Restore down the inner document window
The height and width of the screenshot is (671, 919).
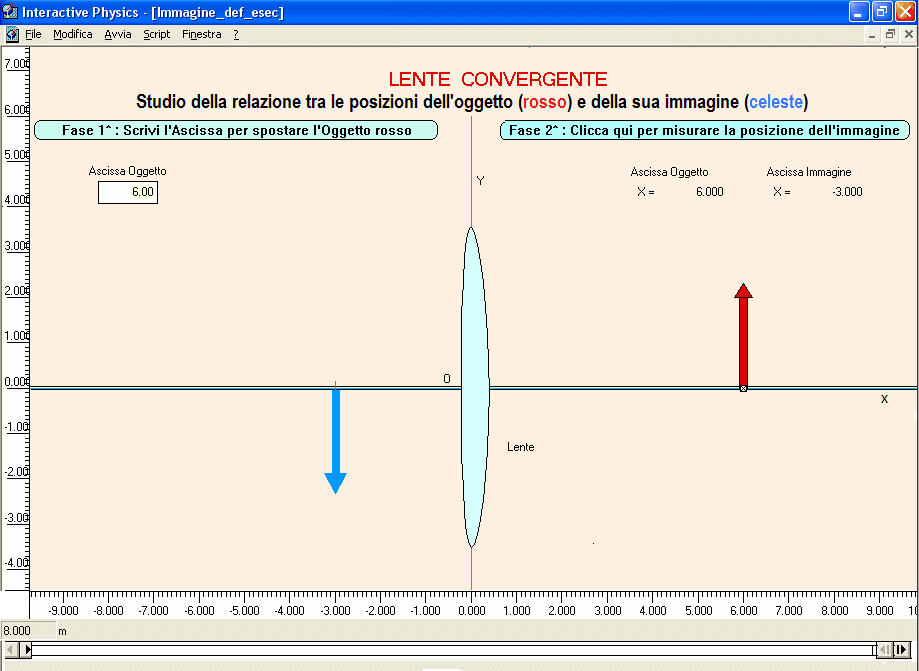(889, 34)
